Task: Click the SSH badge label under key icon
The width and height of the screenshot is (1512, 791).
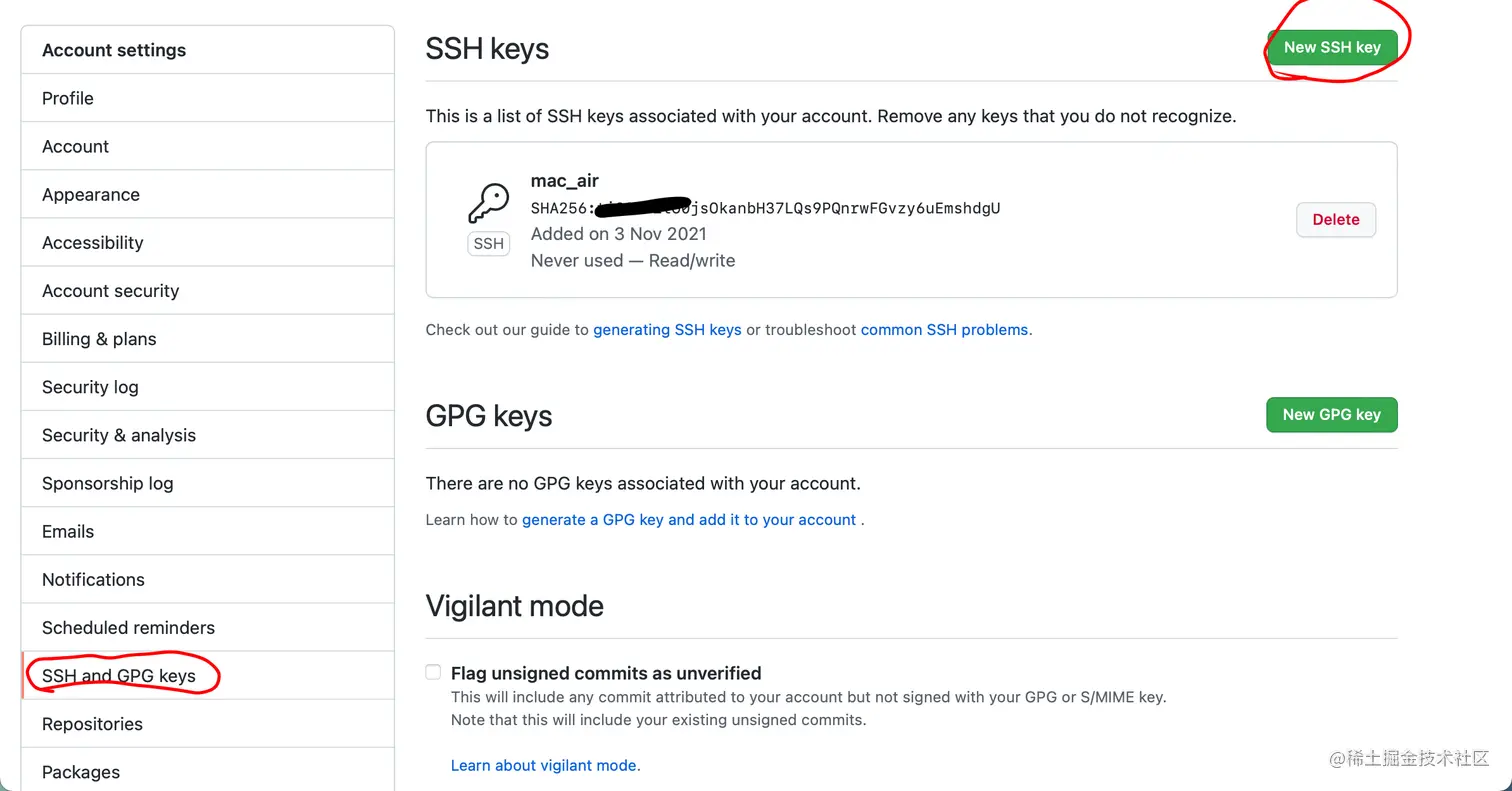Action: click(488, 244)
